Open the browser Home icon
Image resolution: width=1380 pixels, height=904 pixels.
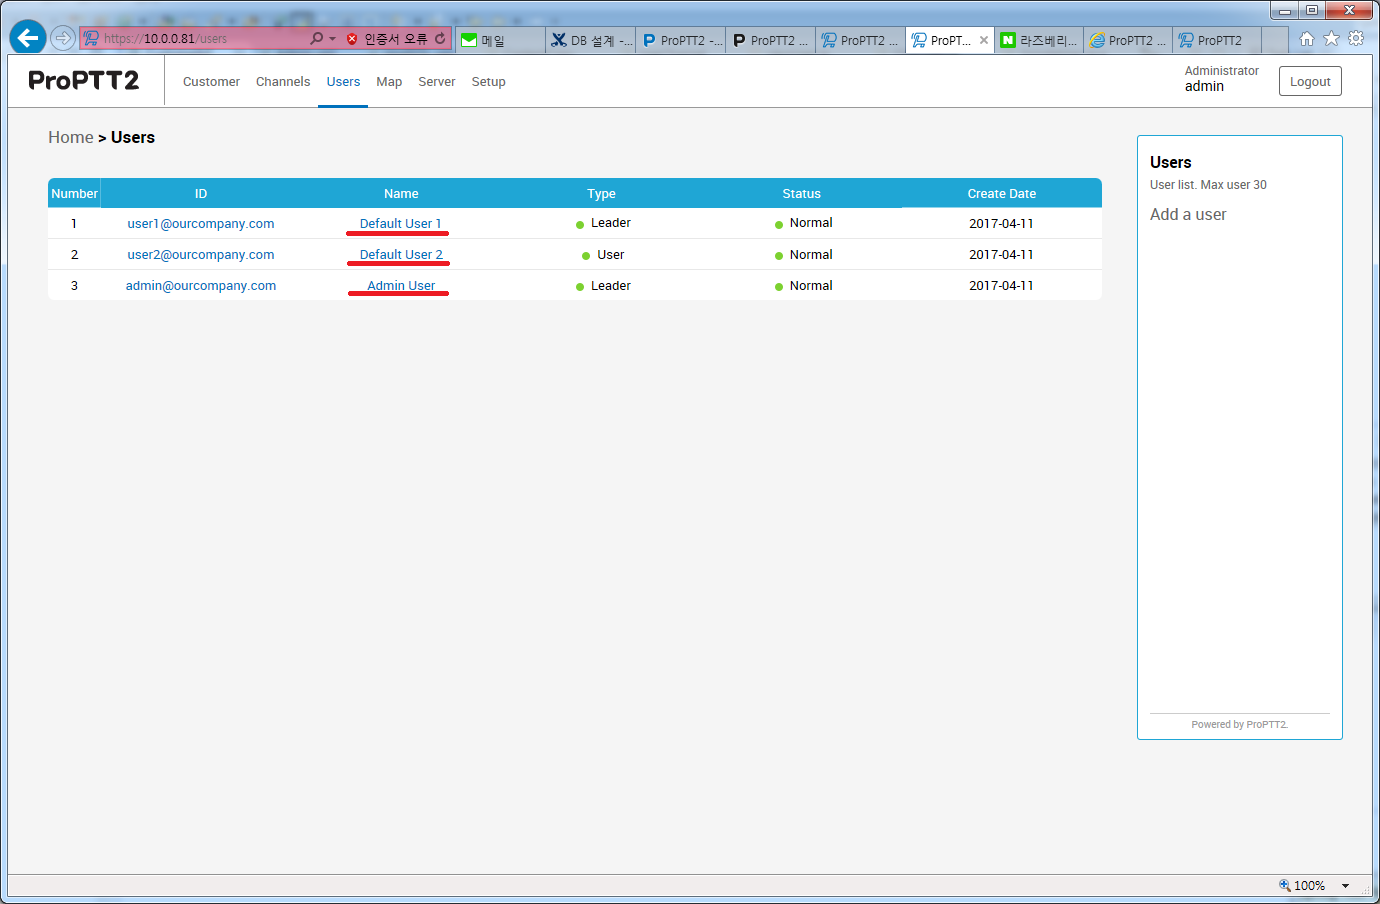[1306, 39]
